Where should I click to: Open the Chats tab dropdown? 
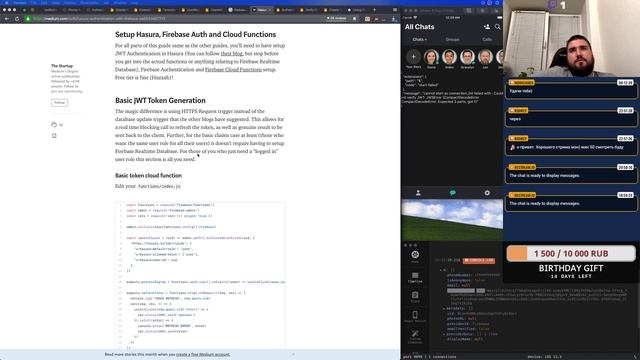pos(419,40)
